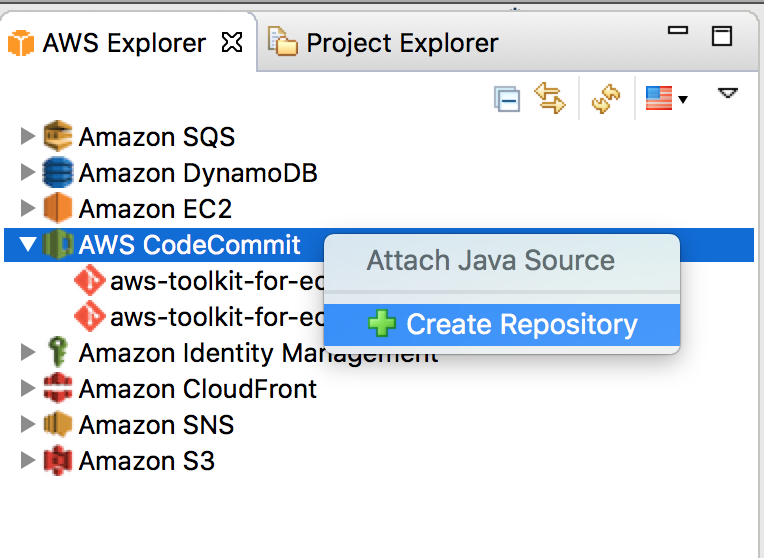Toggle Link with Editor icon

point(549,98)
